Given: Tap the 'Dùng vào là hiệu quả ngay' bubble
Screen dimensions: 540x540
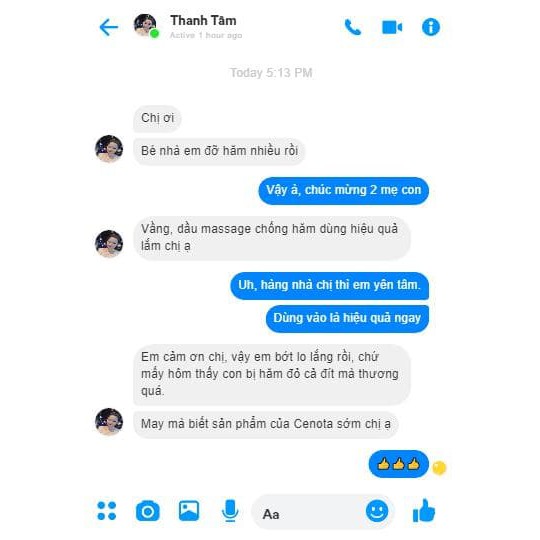Looking at the screenshot, I should pyautogui.click(x=347, y=319).
